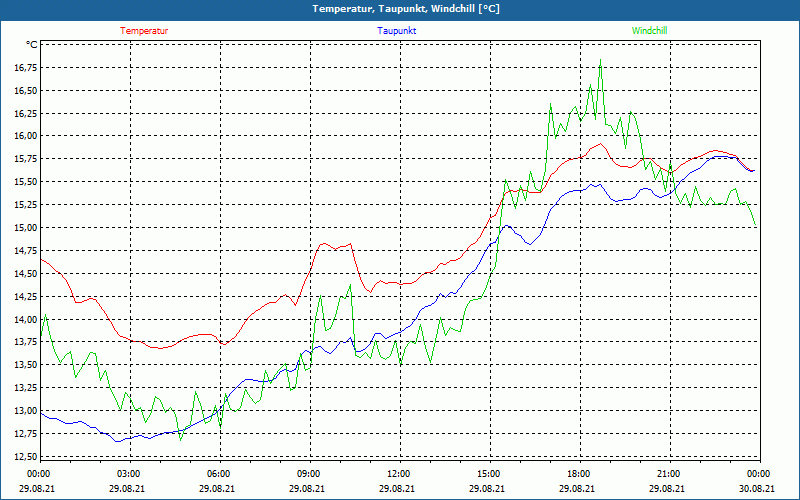Click the '12:00' time axis label
Viewport: 800px width, 500px height.
pos(397,474)
